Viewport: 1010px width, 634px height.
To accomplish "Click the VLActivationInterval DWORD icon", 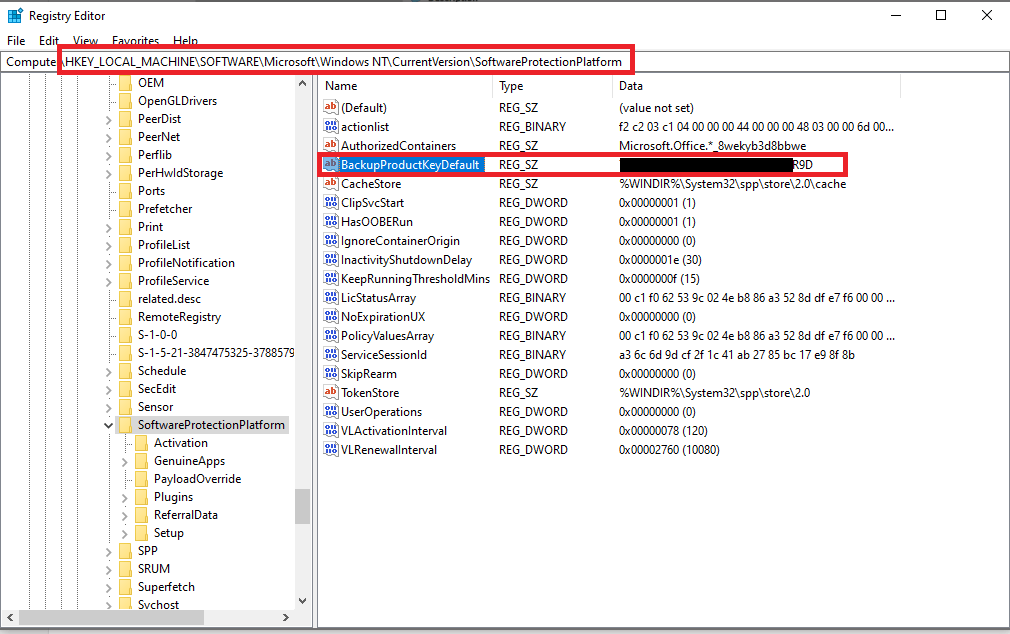I will click(x=330, y=430).
